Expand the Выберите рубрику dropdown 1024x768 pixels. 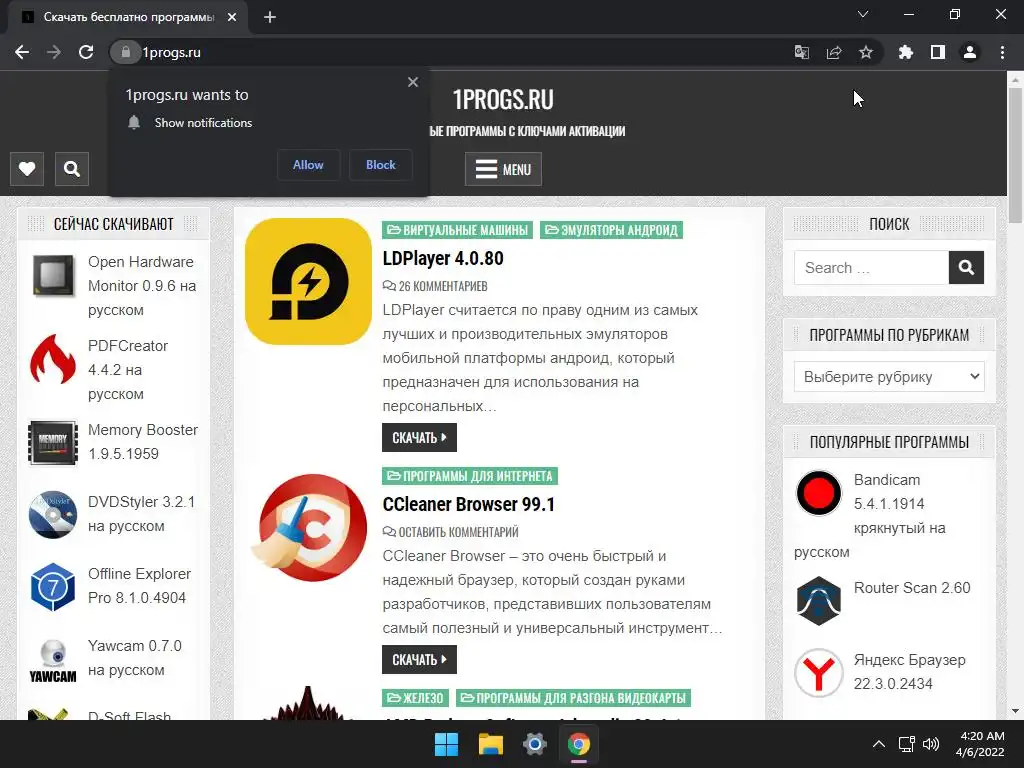pyautogui.click(x=889, y=377)
